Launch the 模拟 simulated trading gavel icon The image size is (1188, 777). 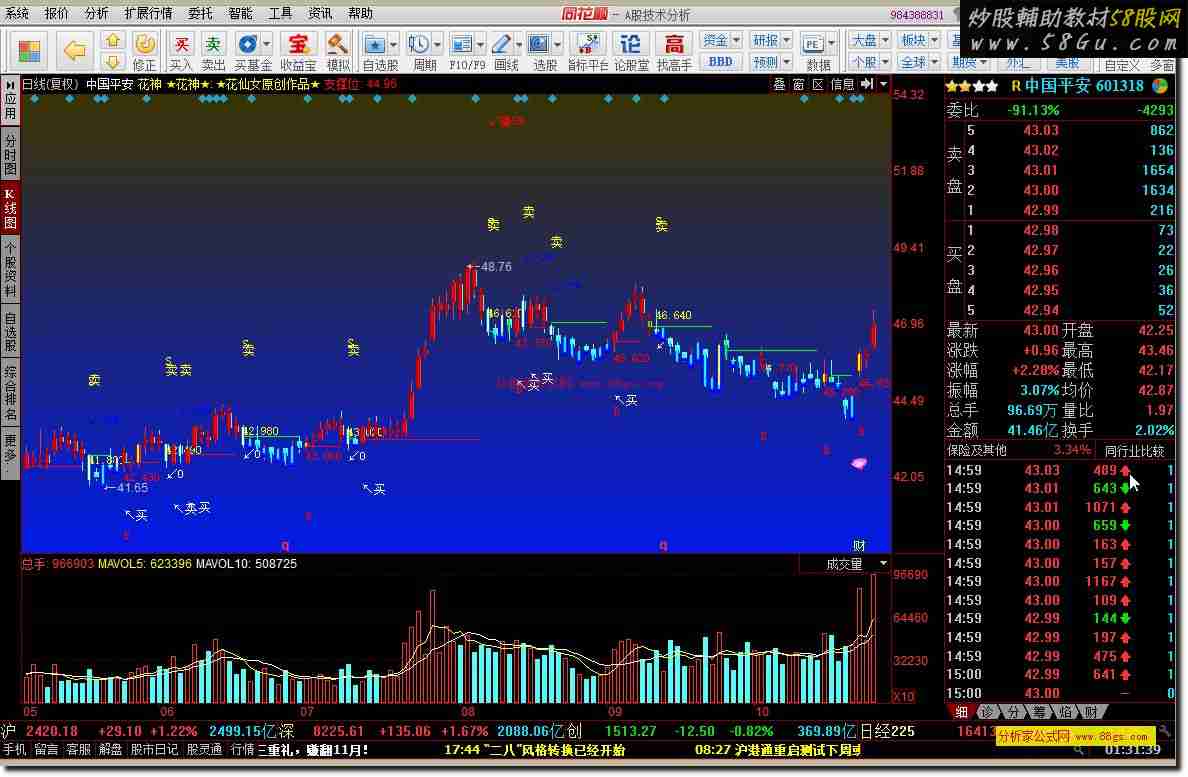(338, 45)
